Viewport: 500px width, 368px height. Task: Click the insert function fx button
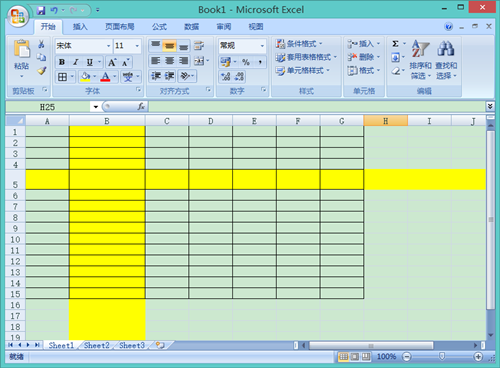coord(141,107)
